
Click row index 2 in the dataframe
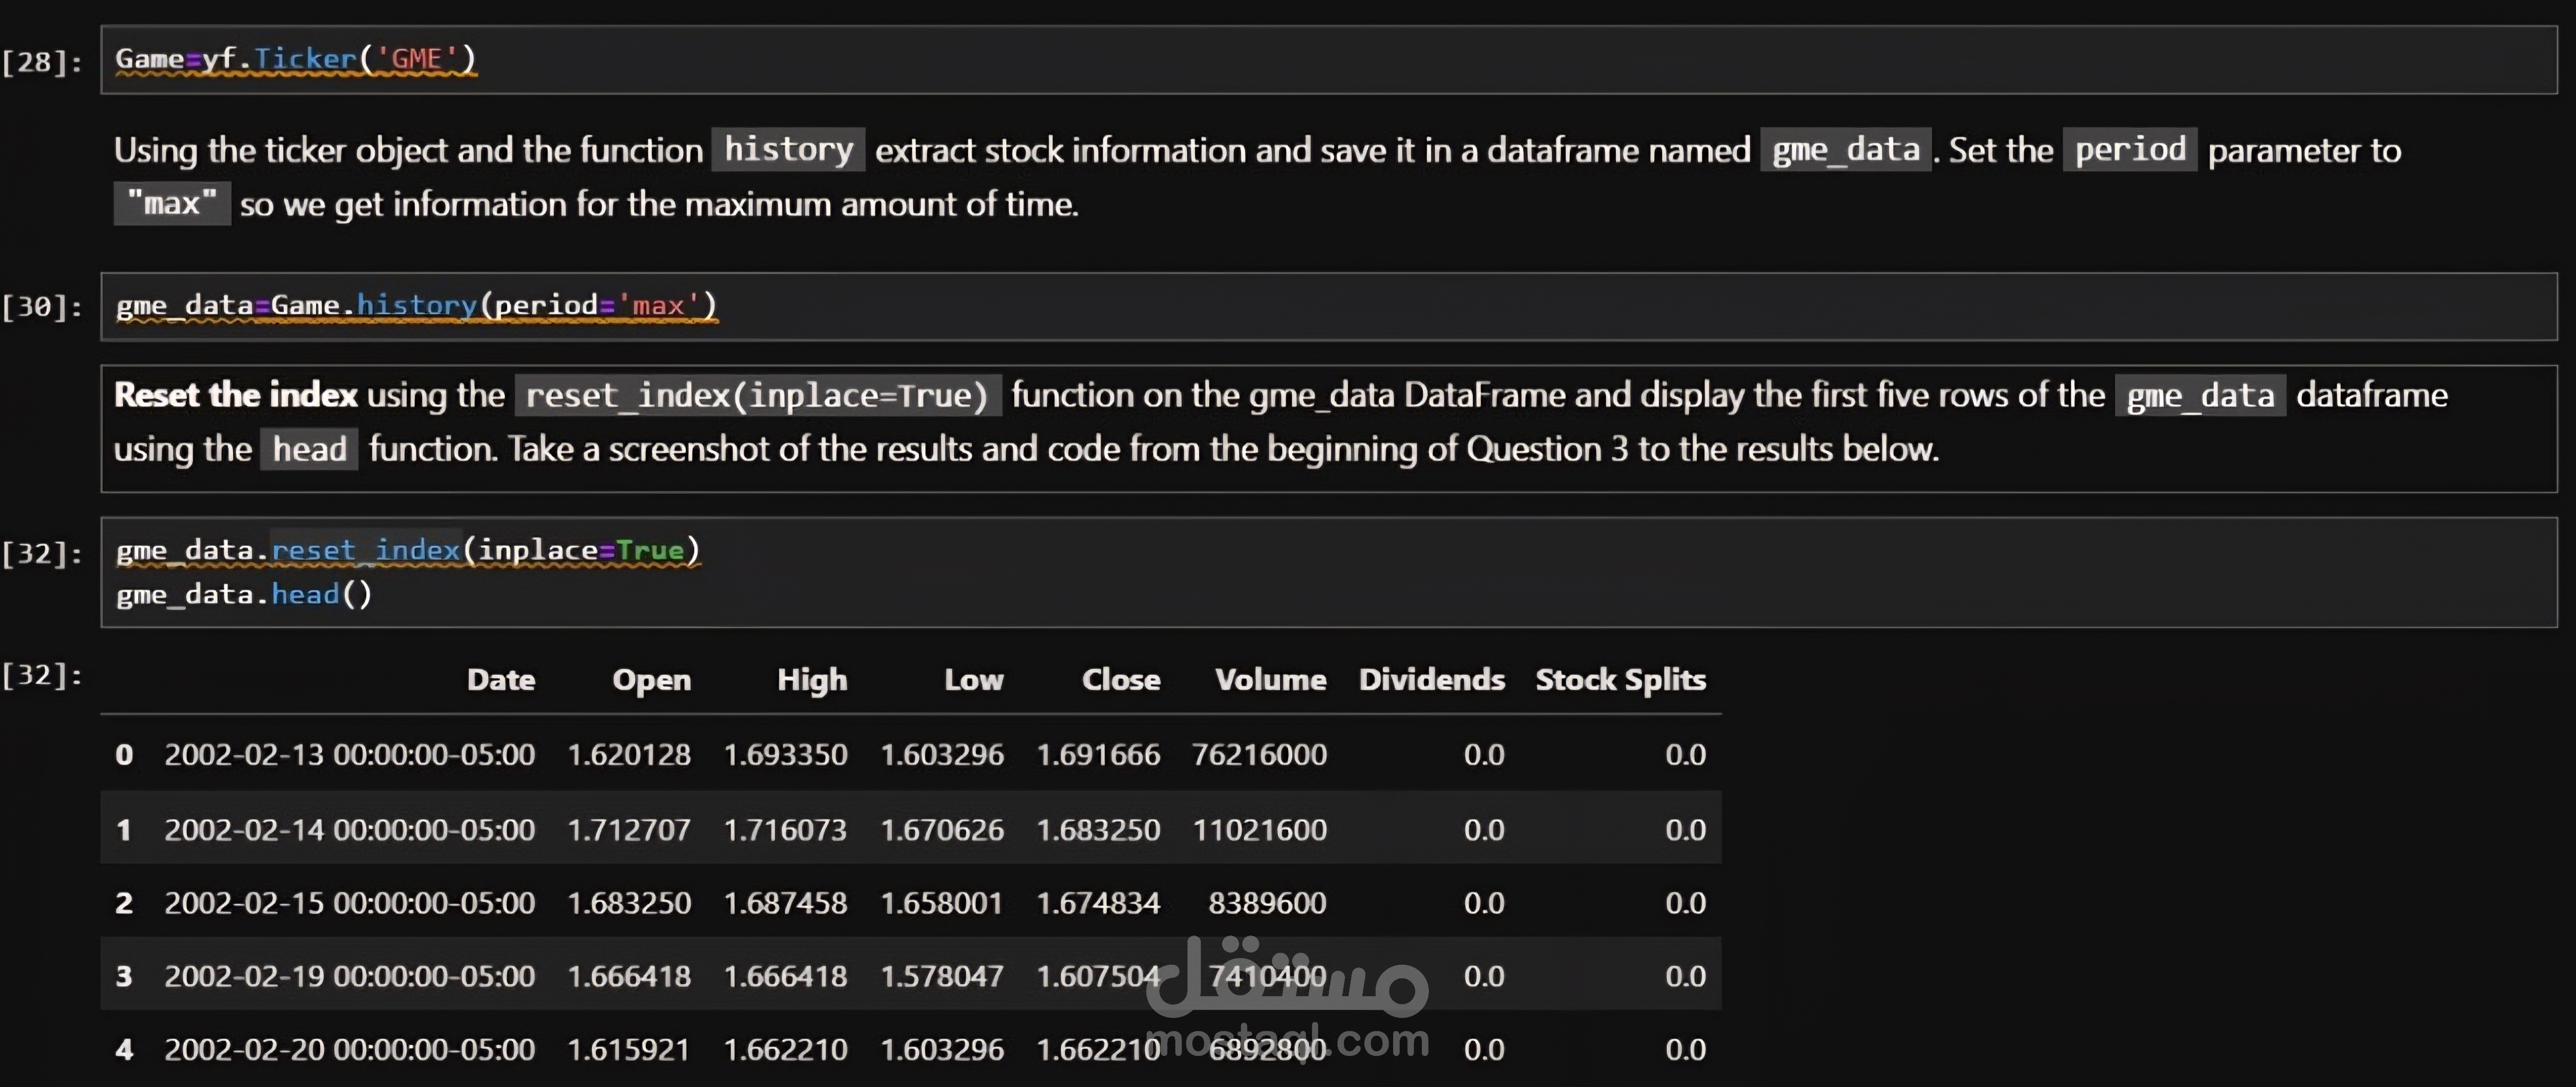(124, 903)
